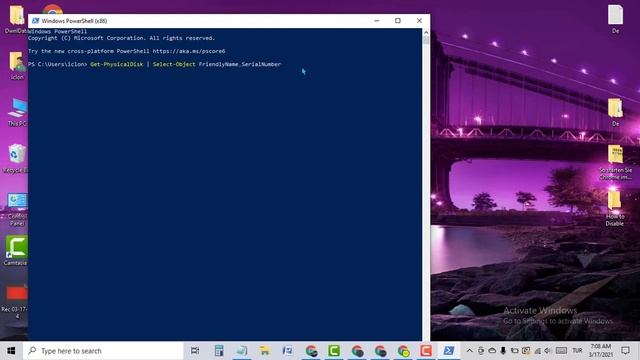Select the white De document file icon

(616, 19)
